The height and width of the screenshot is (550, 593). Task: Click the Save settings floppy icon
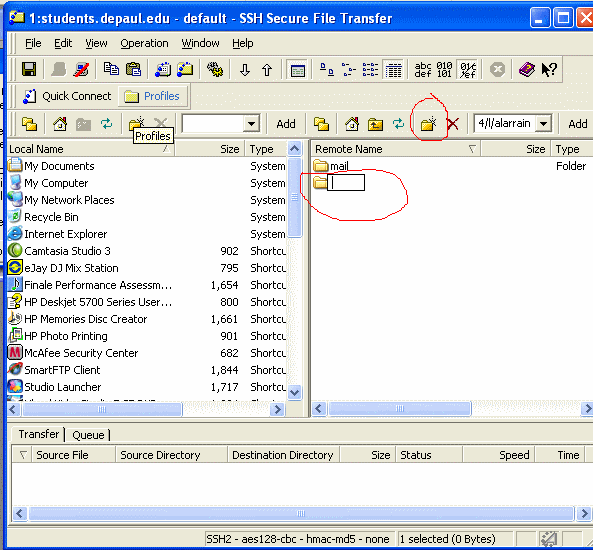(x=29, y=70)
